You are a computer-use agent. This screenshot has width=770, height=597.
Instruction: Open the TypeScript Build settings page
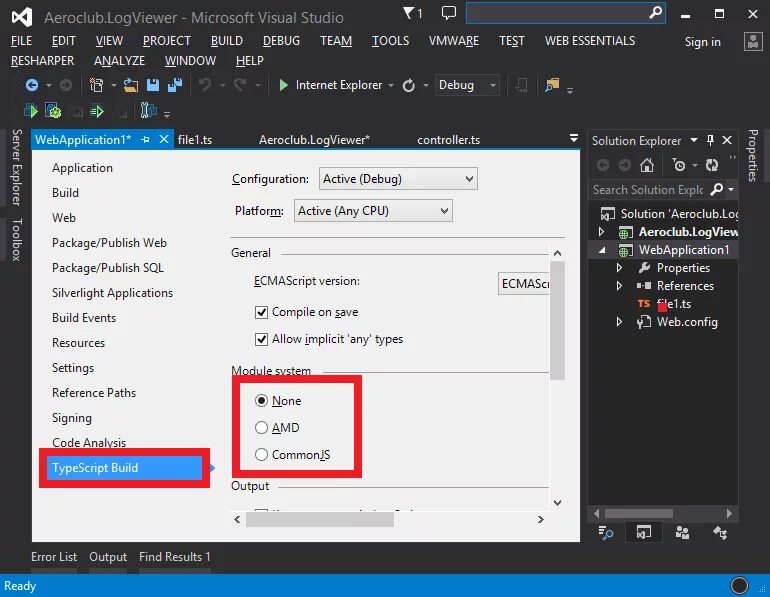click(x=124, y=468)
